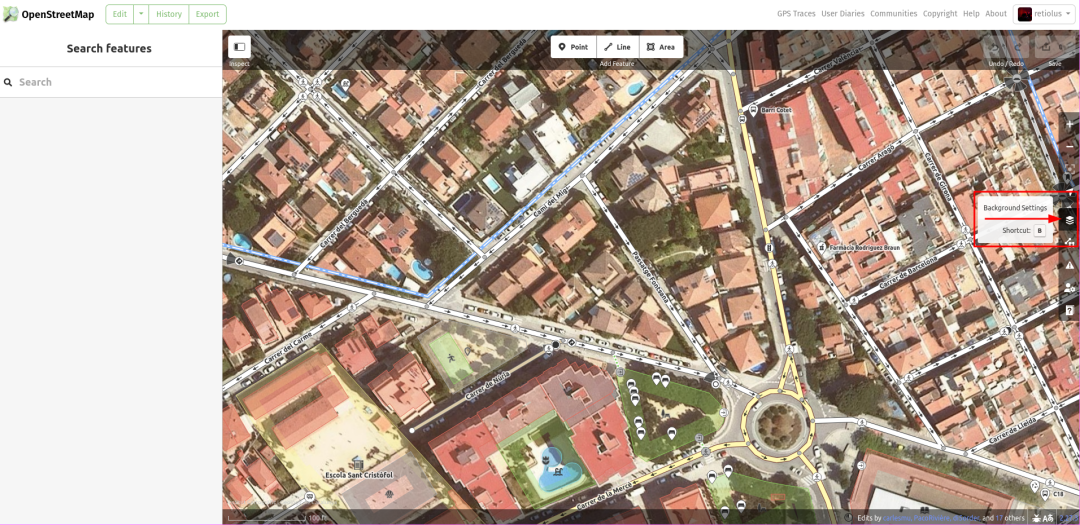Toggle the Inspect sidebar panel button
This screenshot has width=1080, height=525.
[x=240, y=47]
